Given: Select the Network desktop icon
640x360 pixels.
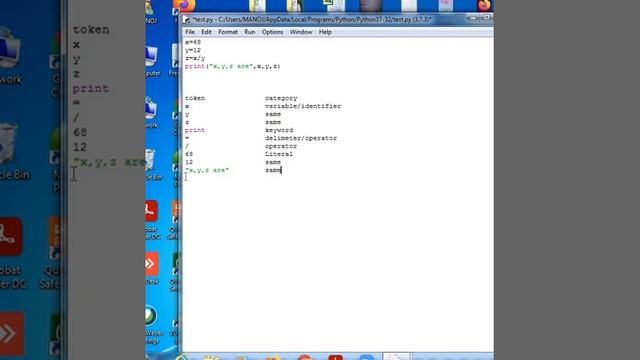Looking at the screenshot, I should pyautogui.click(x=151, y=113).
